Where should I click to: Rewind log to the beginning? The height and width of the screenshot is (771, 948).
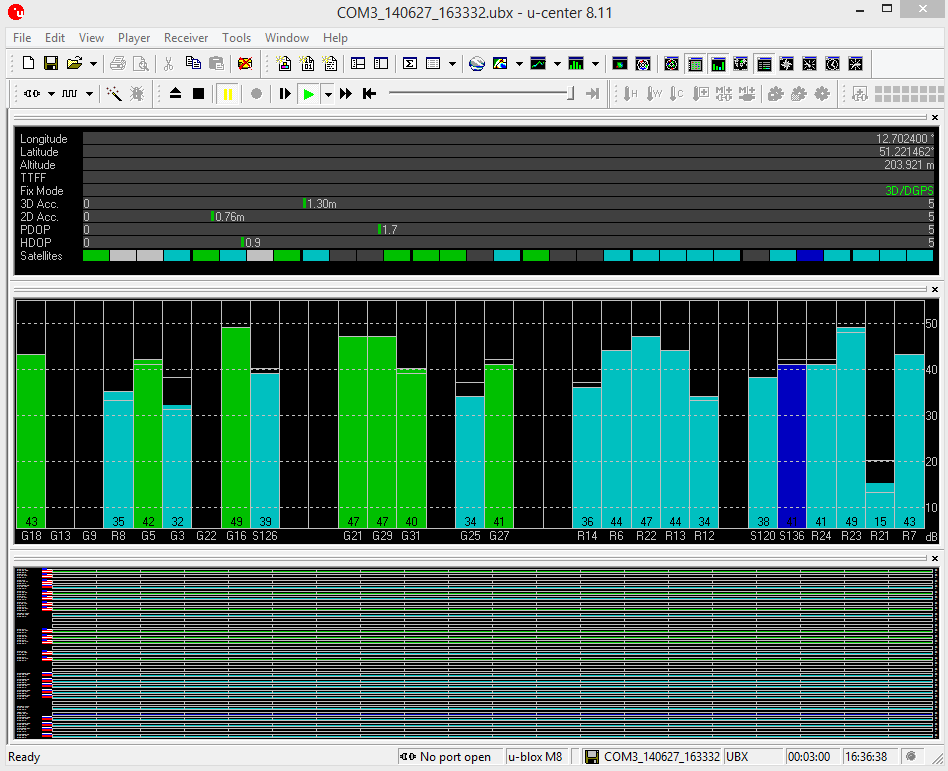369,94
